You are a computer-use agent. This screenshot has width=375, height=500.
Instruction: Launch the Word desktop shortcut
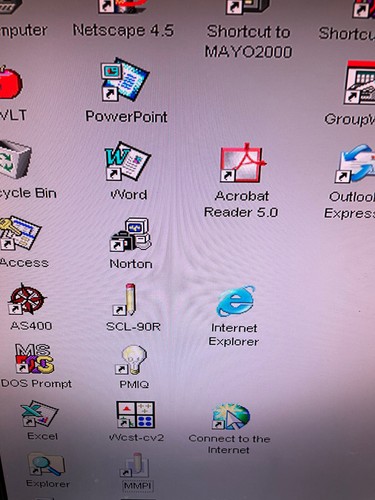[127, 161]
